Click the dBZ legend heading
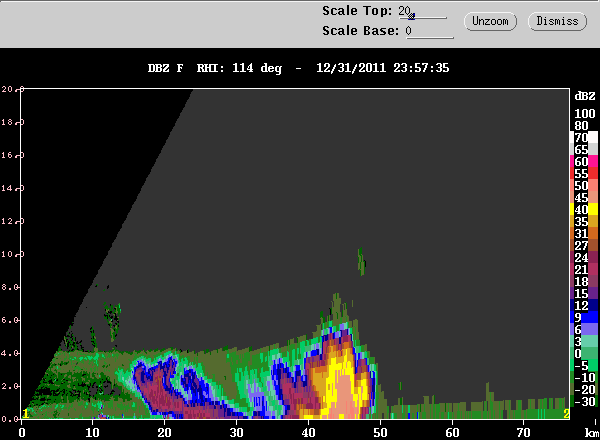Image resolution: width=600 pixels, height=440 pixels. tap(585, 96)
